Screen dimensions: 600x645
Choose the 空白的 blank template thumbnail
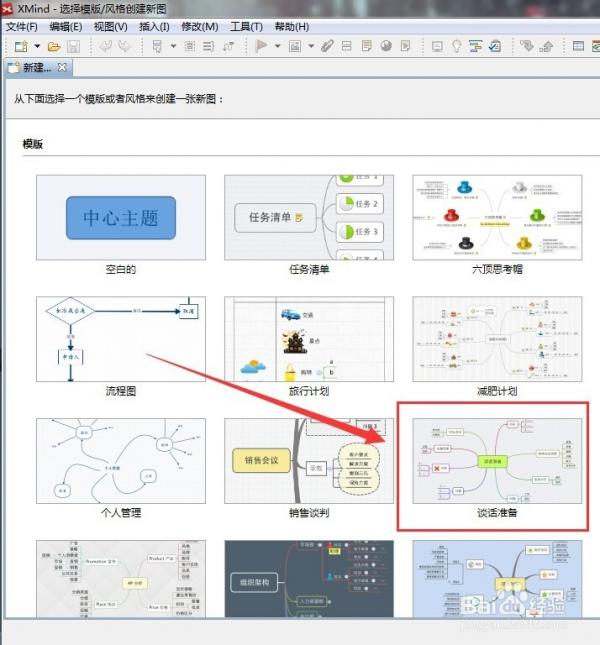point(121,218)
